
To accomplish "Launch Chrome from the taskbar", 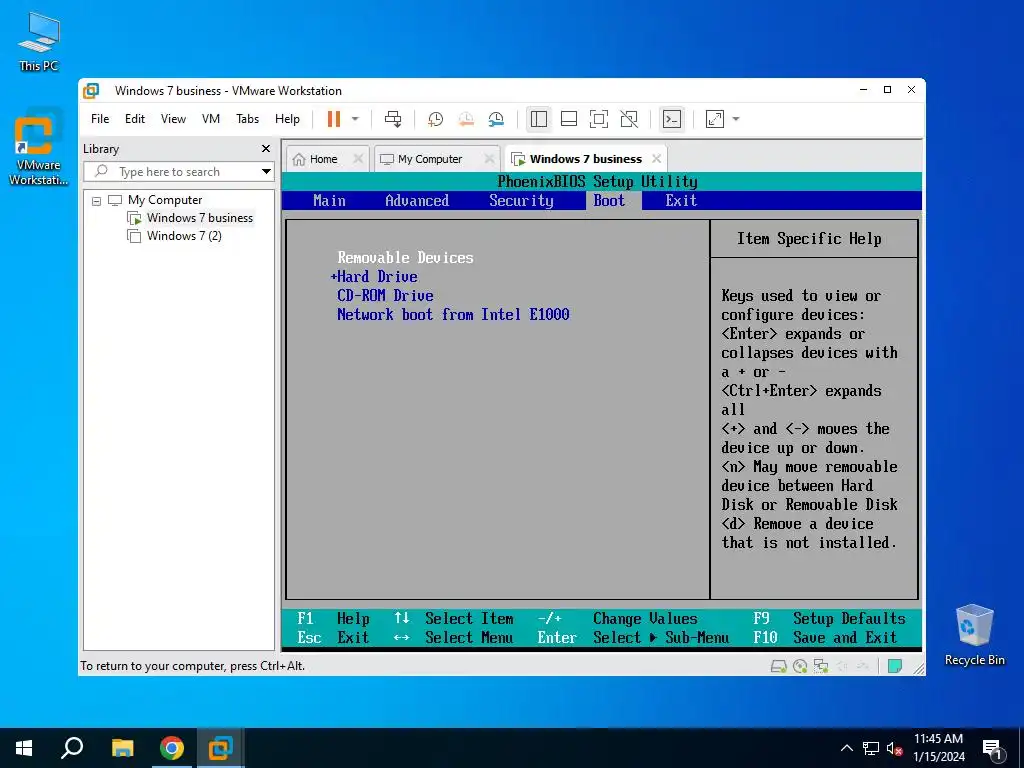I will (x=171, y=748).
